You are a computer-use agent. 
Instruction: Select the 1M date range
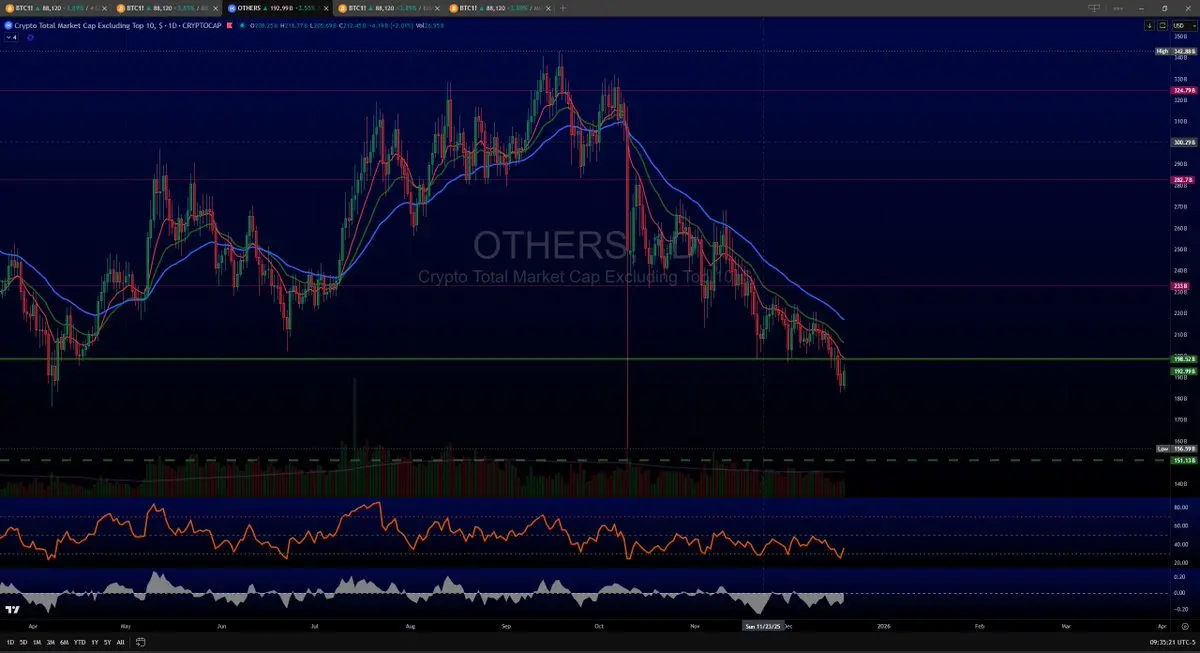[37, 641]
